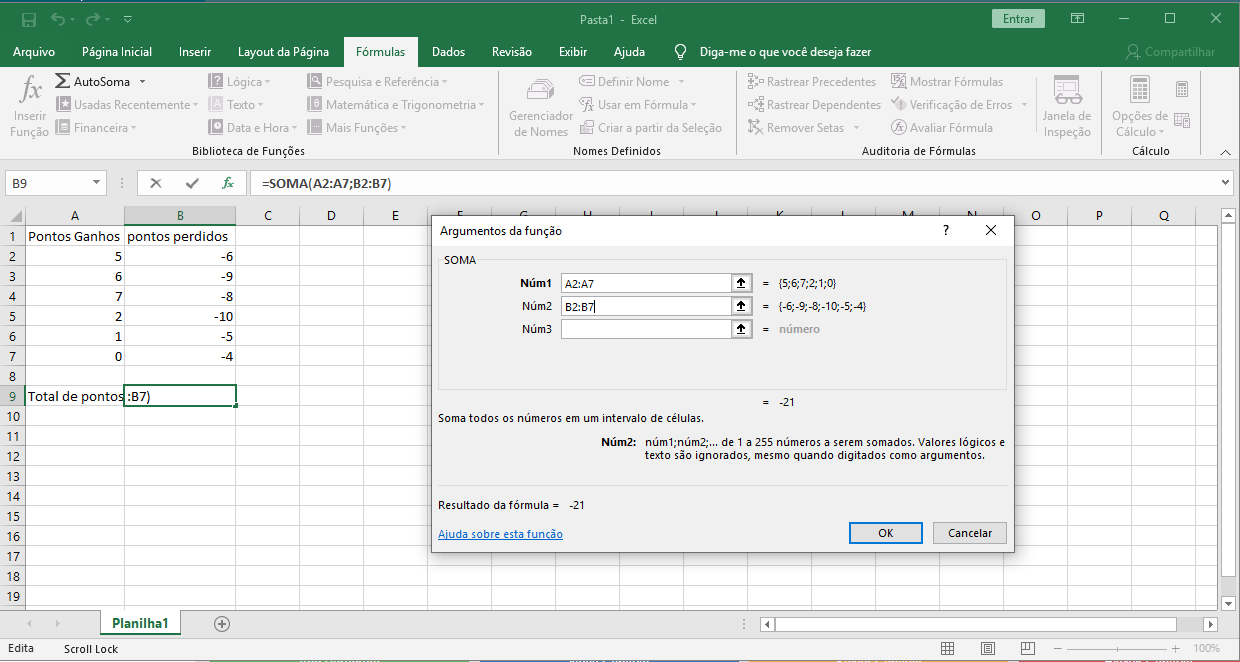The image size is (1240, 662).
Task: Cancel formula entry with the X icon
Action: (156, 183)
